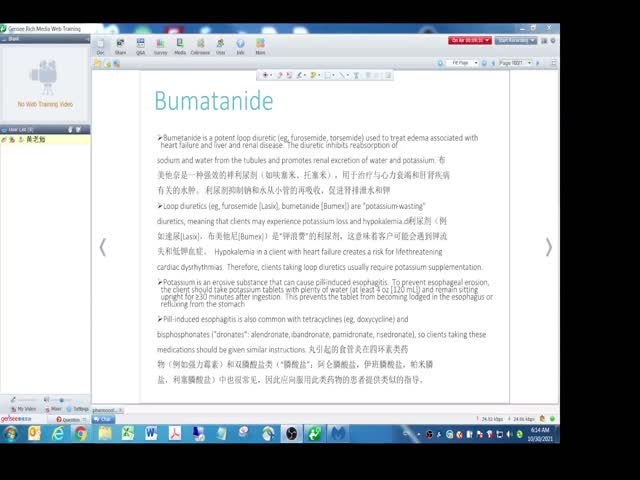Switch to the Chat tab
The image size is (640, 480).
(103, 419)
